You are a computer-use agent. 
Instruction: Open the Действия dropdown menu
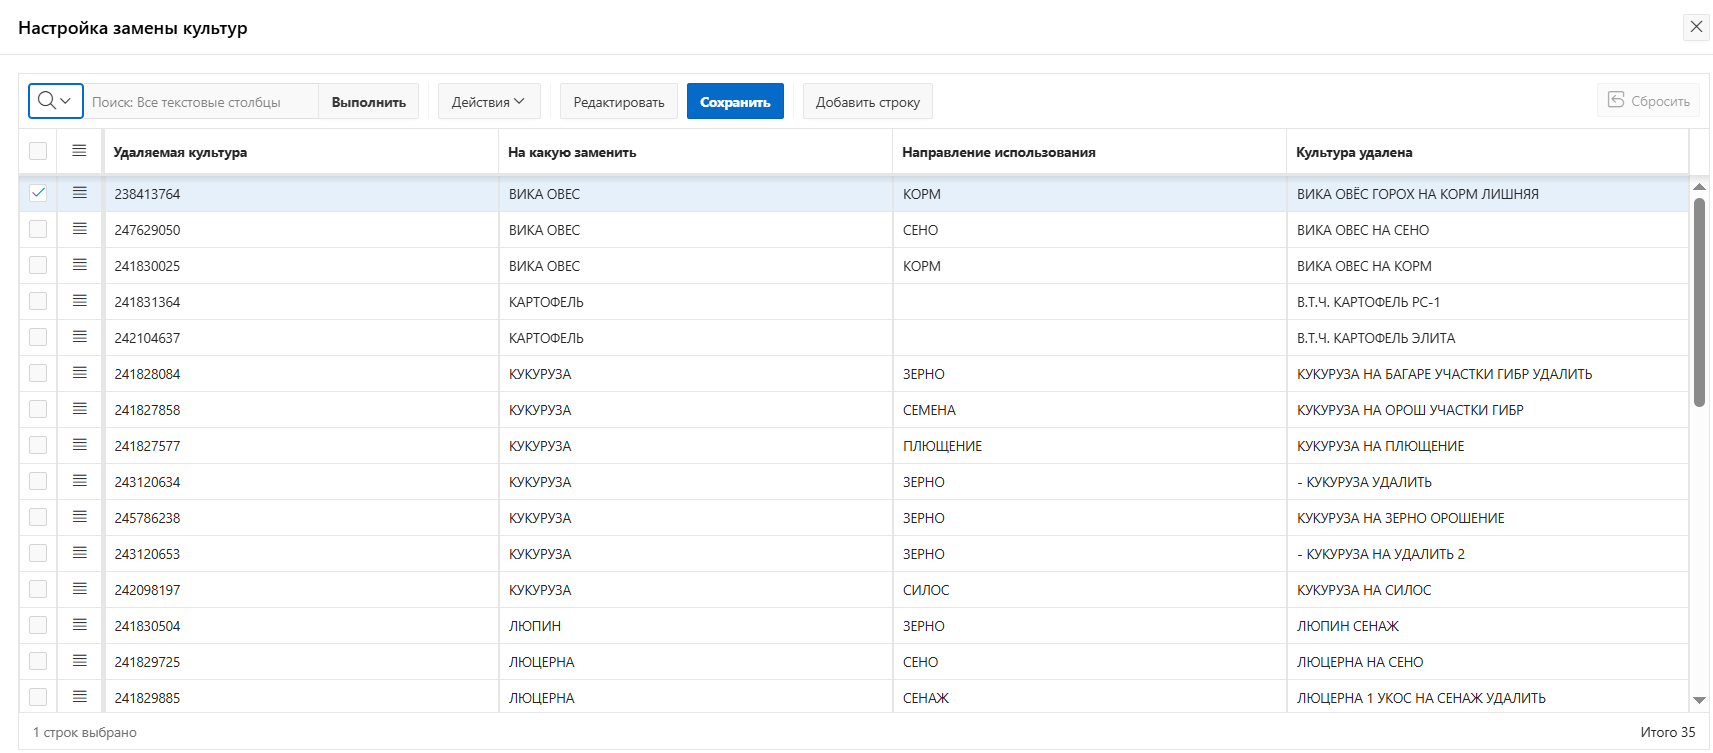click(488, 102)
